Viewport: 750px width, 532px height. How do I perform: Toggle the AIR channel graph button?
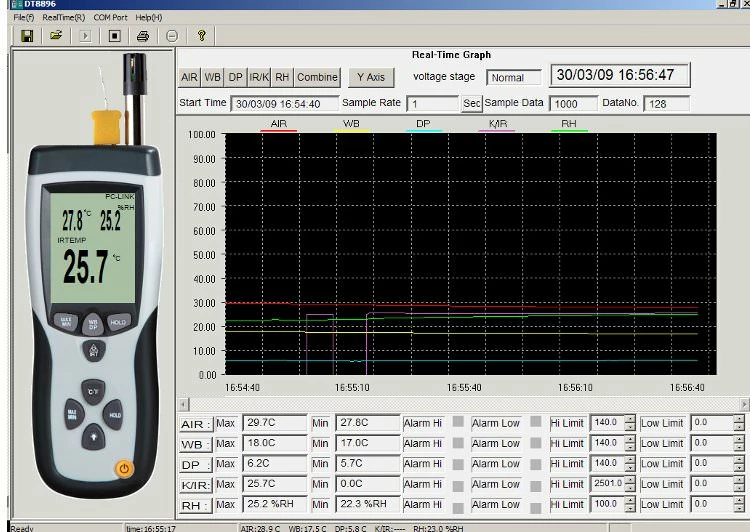[189, 77]
